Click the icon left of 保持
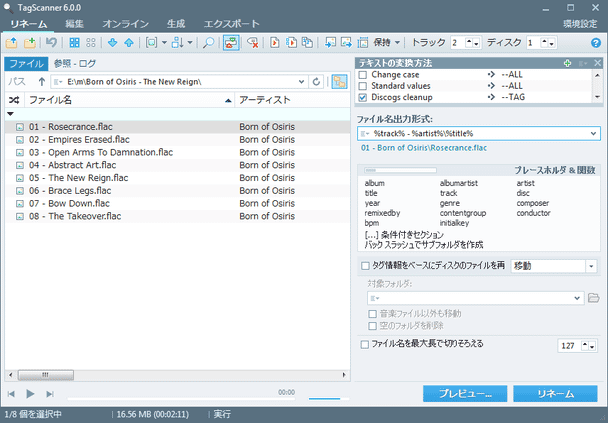This screenshot has width=608, height=423. [363, 43]
